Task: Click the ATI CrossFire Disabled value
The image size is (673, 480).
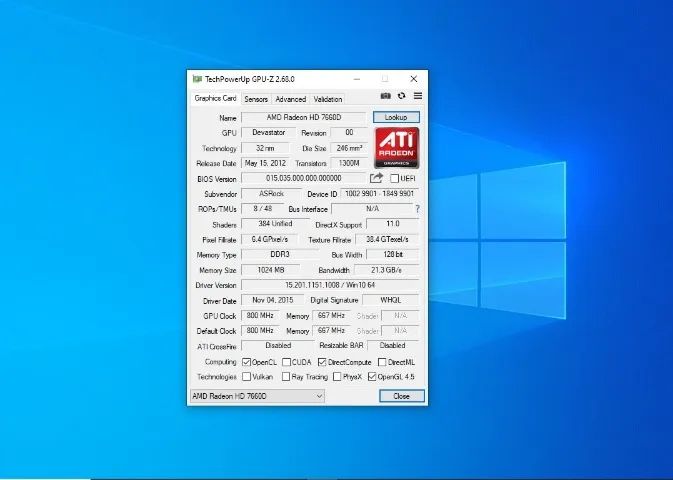Action: pyautogui.click(x=278, y=346)
